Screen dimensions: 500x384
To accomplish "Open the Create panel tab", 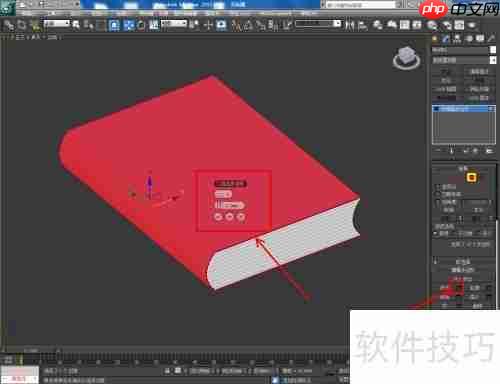I will coord(435,39).
